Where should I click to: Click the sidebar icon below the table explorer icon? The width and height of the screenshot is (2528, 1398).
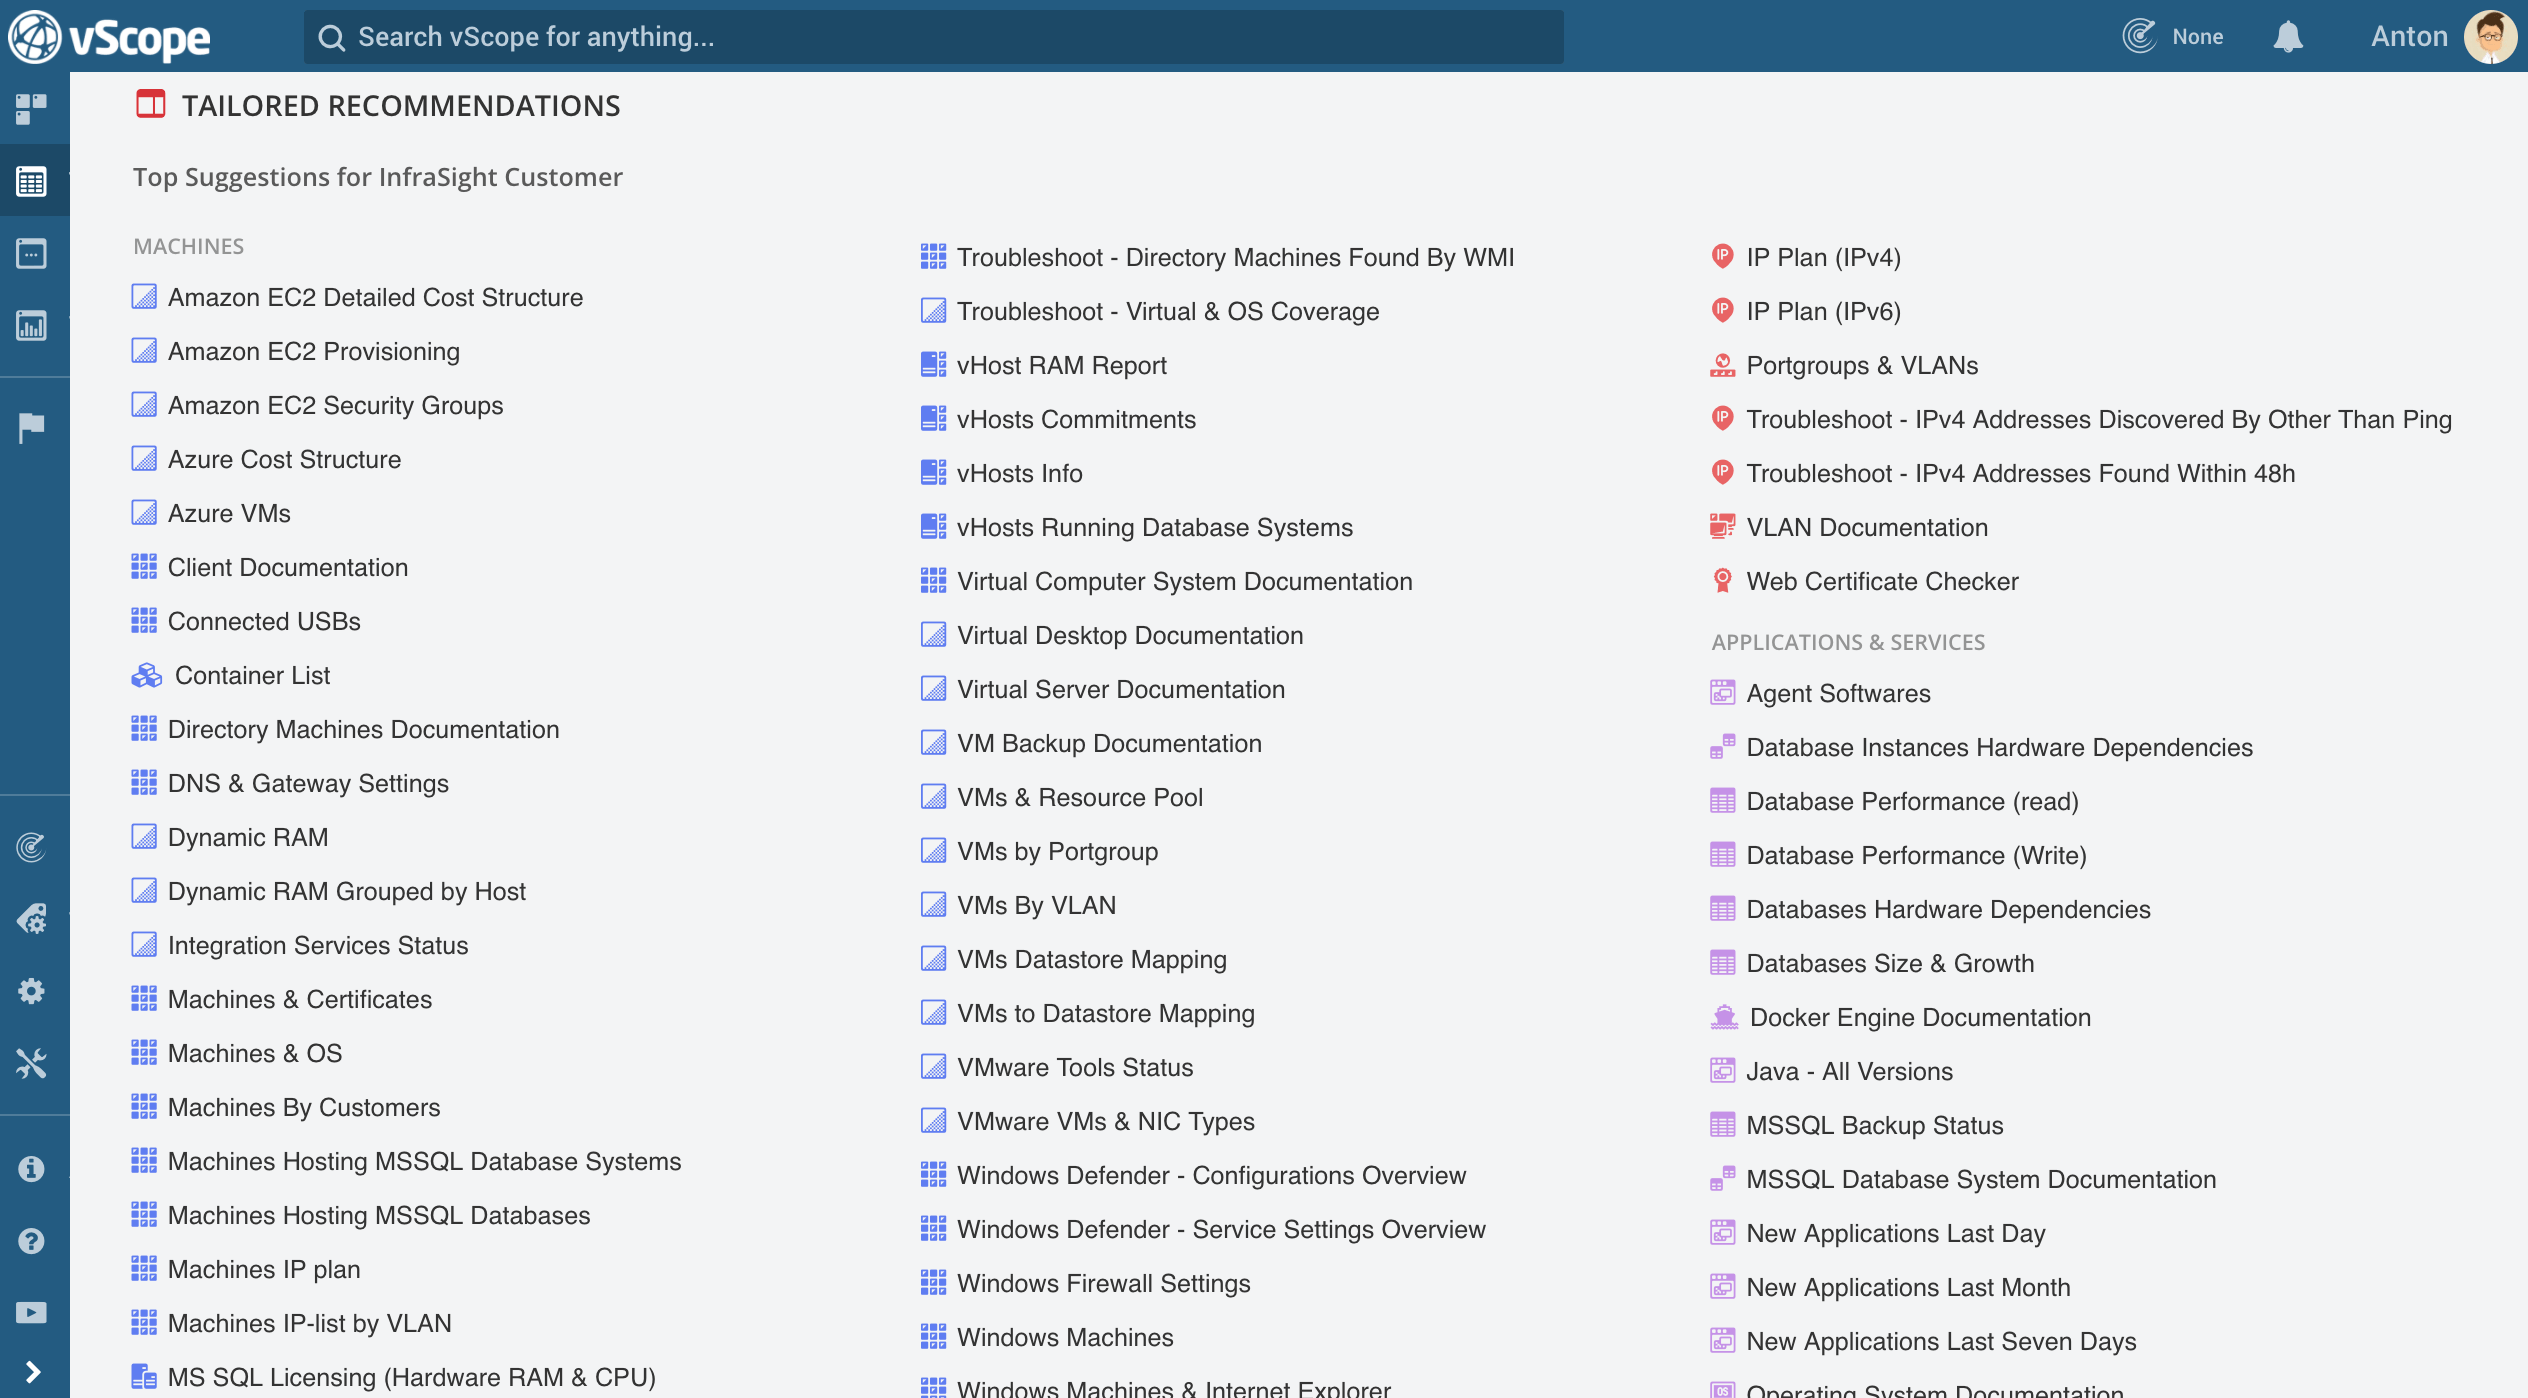tap(31, 253)
